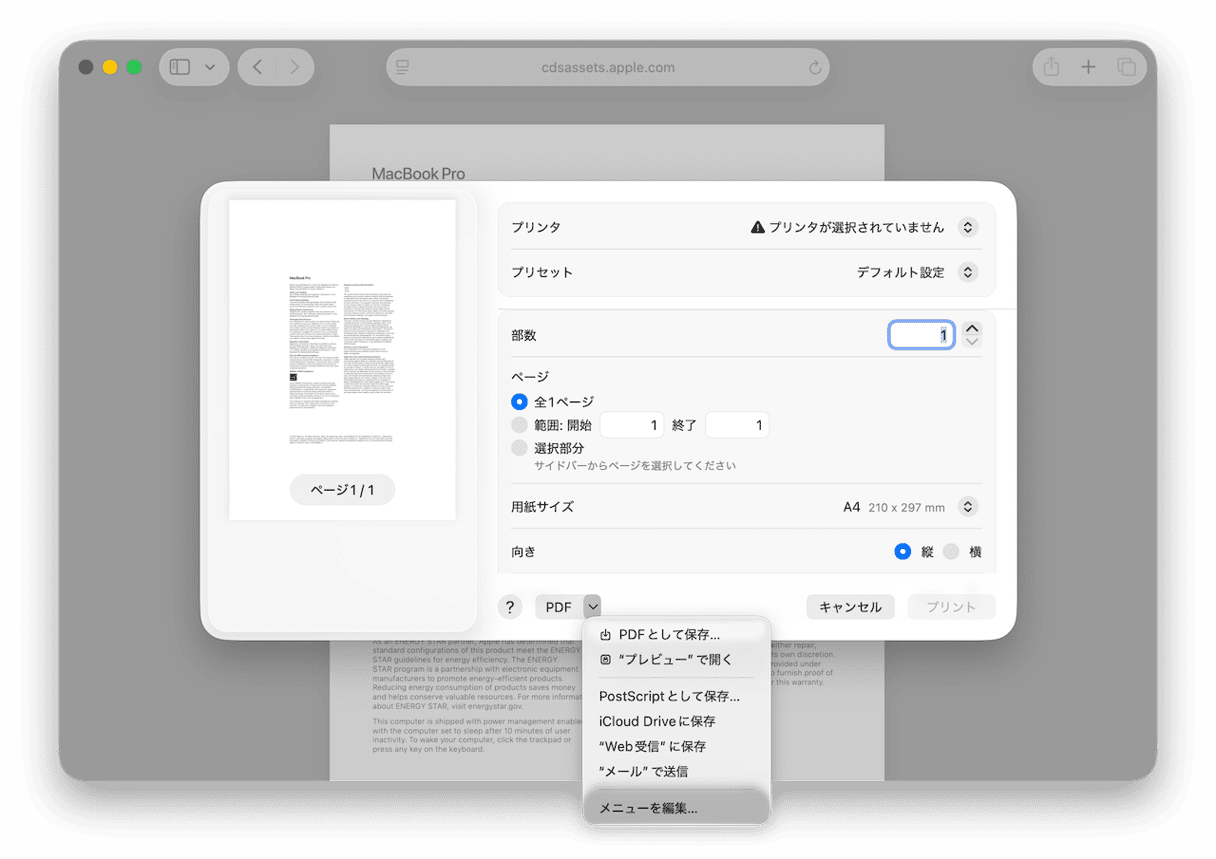Open the プリンタ selection dropdown
This screenshot has height=859, width=1216.
pyautogui.click(x=967, y=227)
